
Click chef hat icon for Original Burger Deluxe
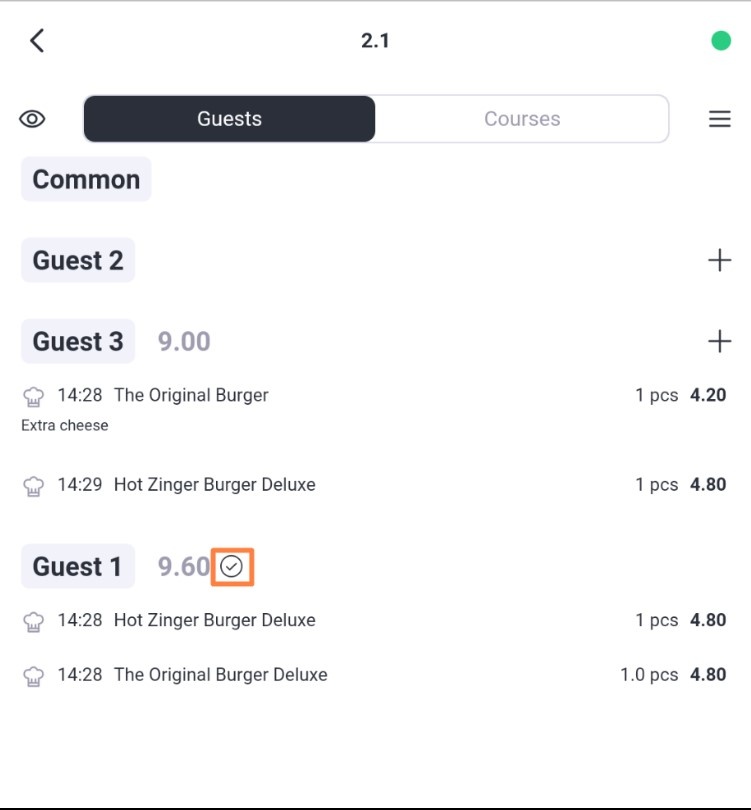point(34,676)
